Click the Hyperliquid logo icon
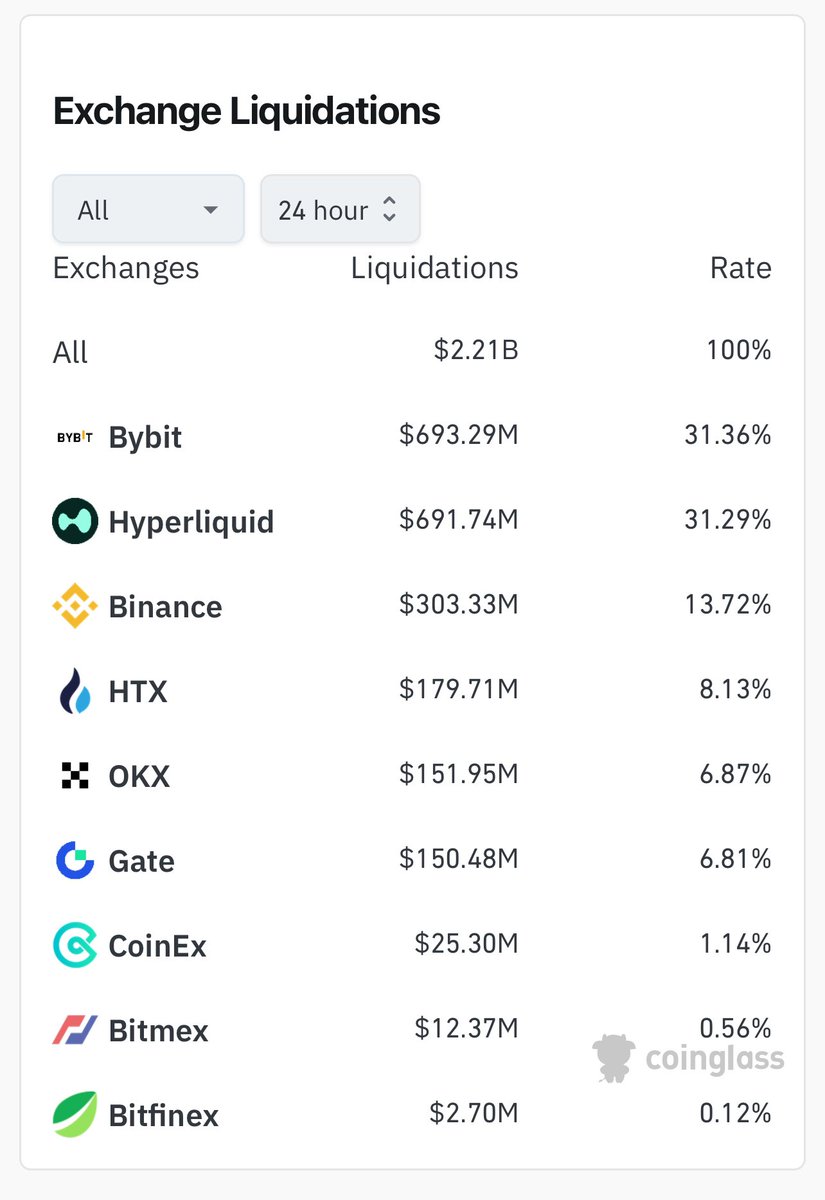Image resolution: width=825 pixels, height=1200 pixels. pyautogui.click(x=75, y=521)
